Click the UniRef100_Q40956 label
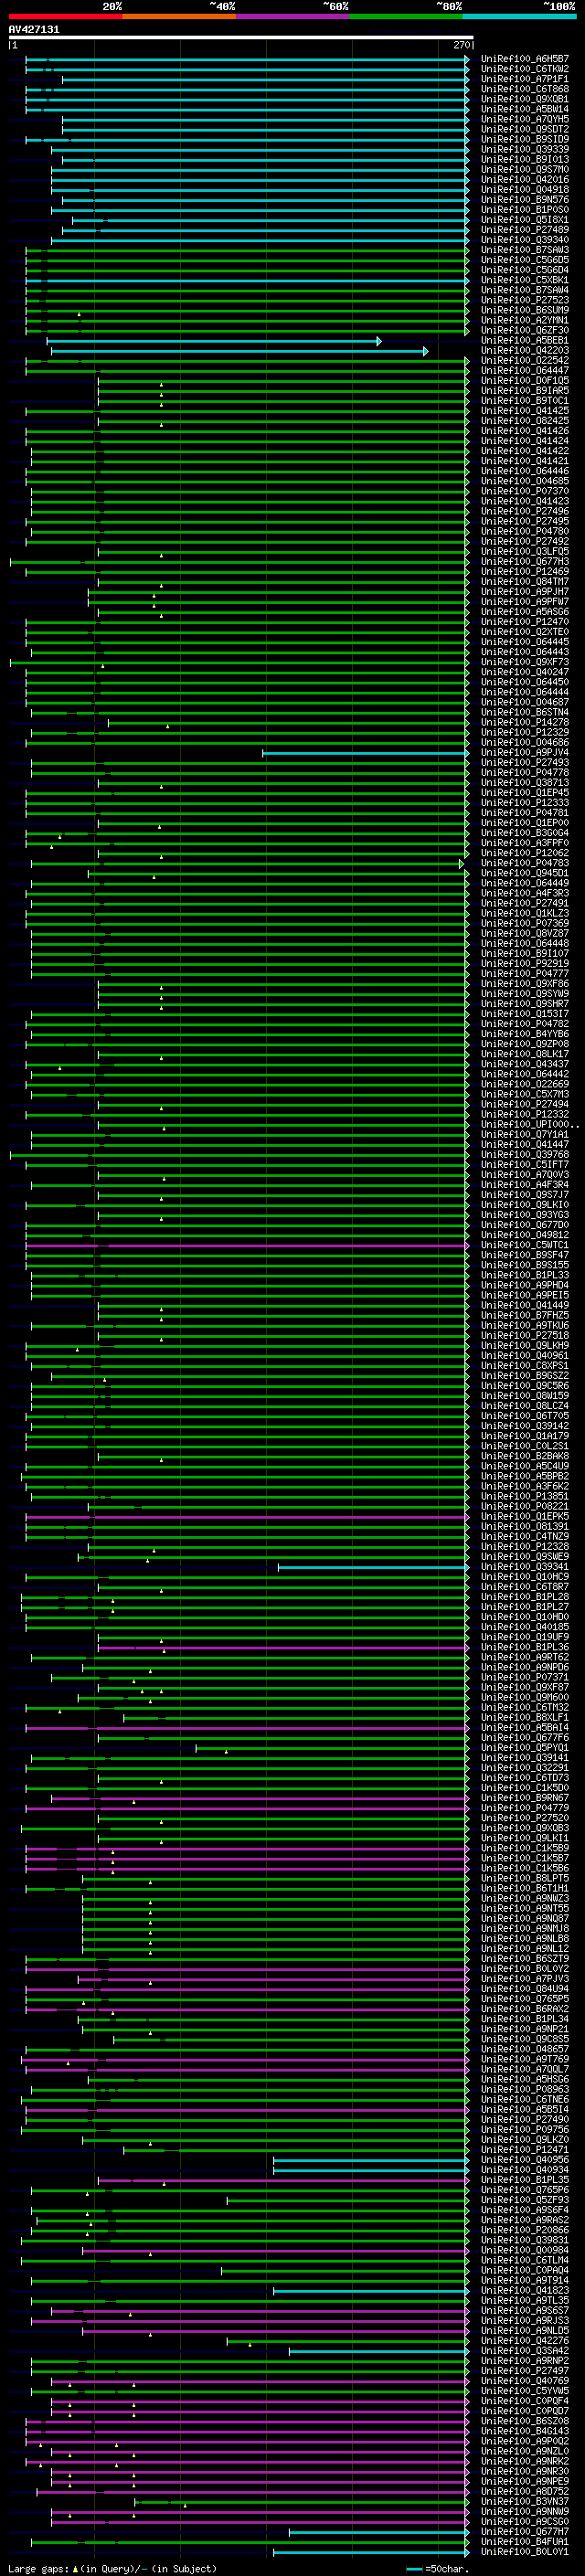This screenshot has height=2576, width=585. [x=525, y=2159]
